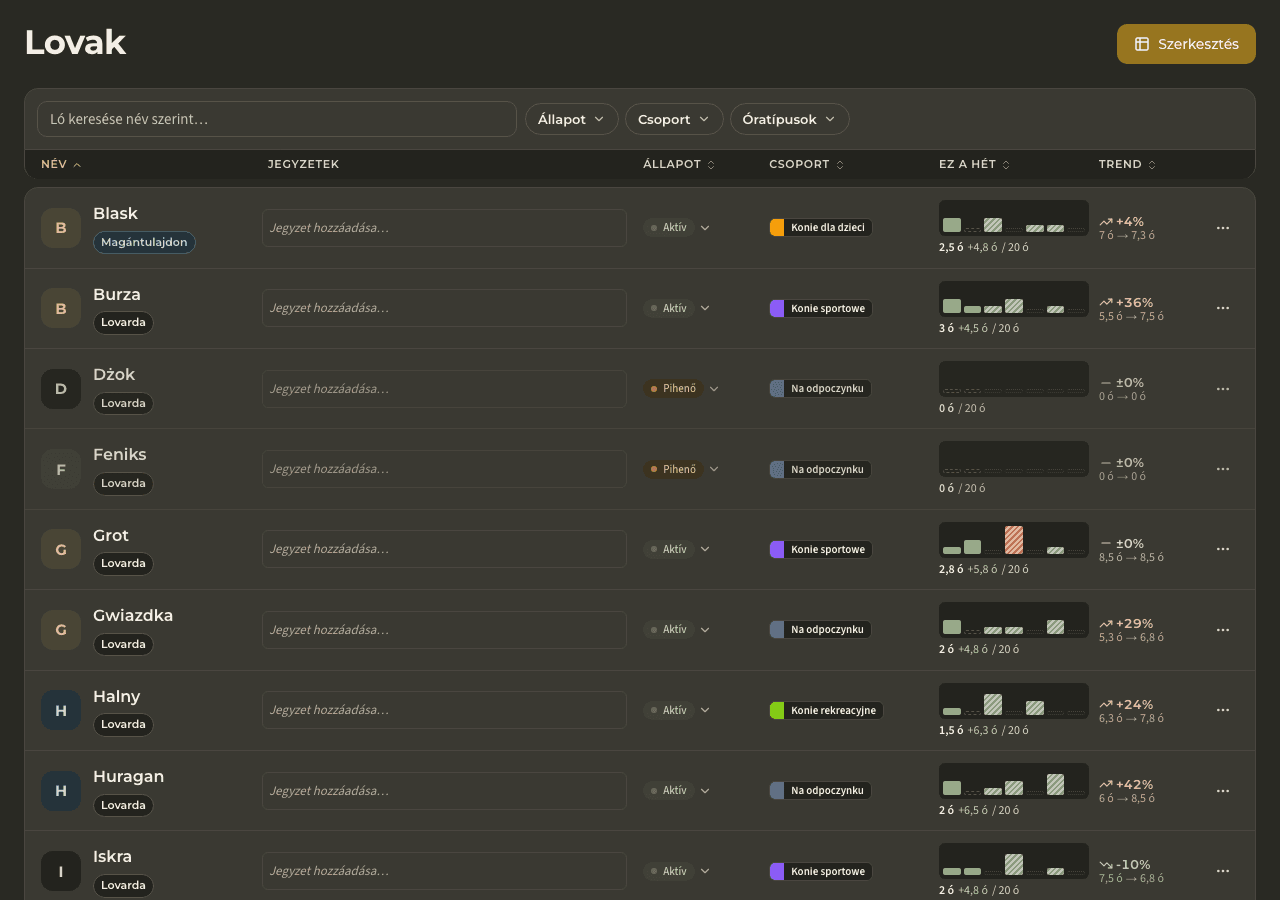
Task: Click the G avatar of Grot
Action: click(61, 549)
